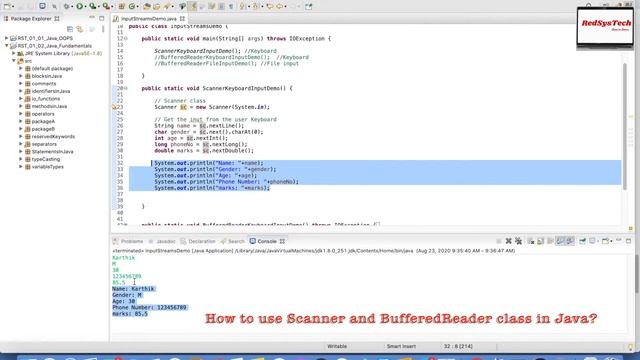The width and height of the screenshot is (640, 360).
Task: Expand the io_functions package
Action: 21,98
